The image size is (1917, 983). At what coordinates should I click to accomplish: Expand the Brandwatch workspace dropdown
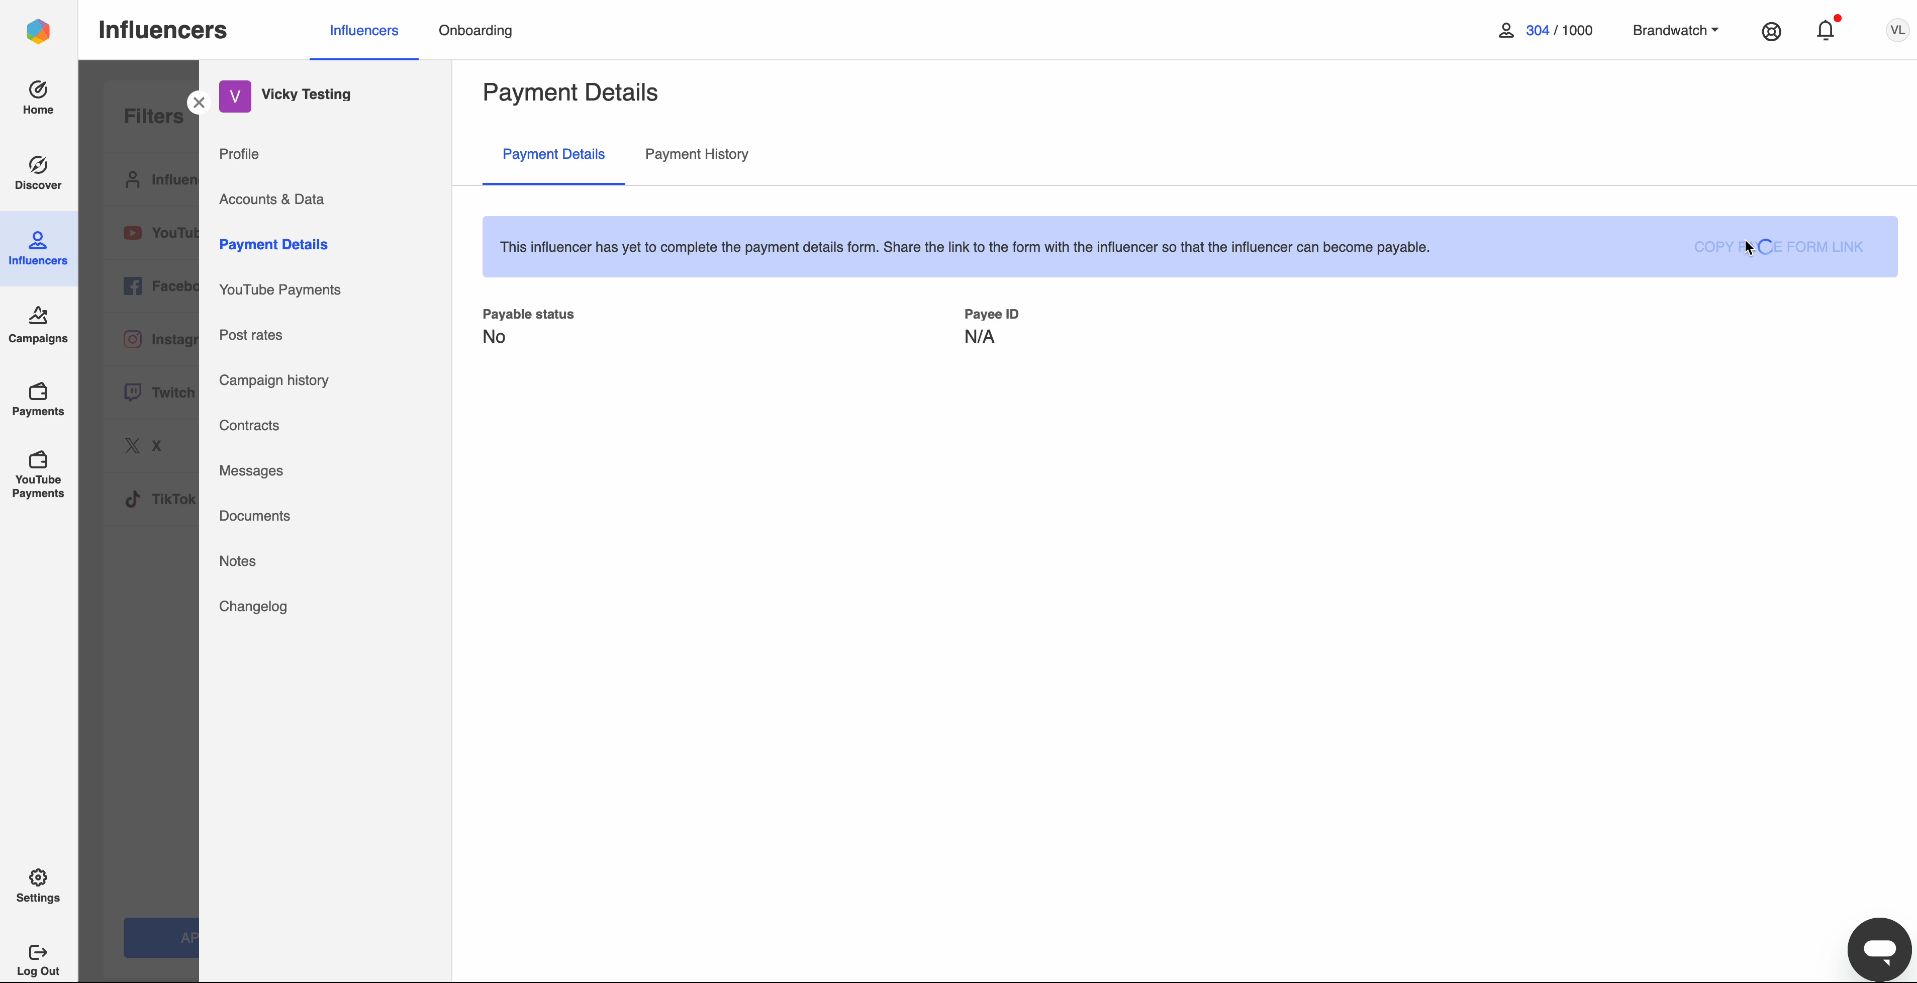[1674, 30]
